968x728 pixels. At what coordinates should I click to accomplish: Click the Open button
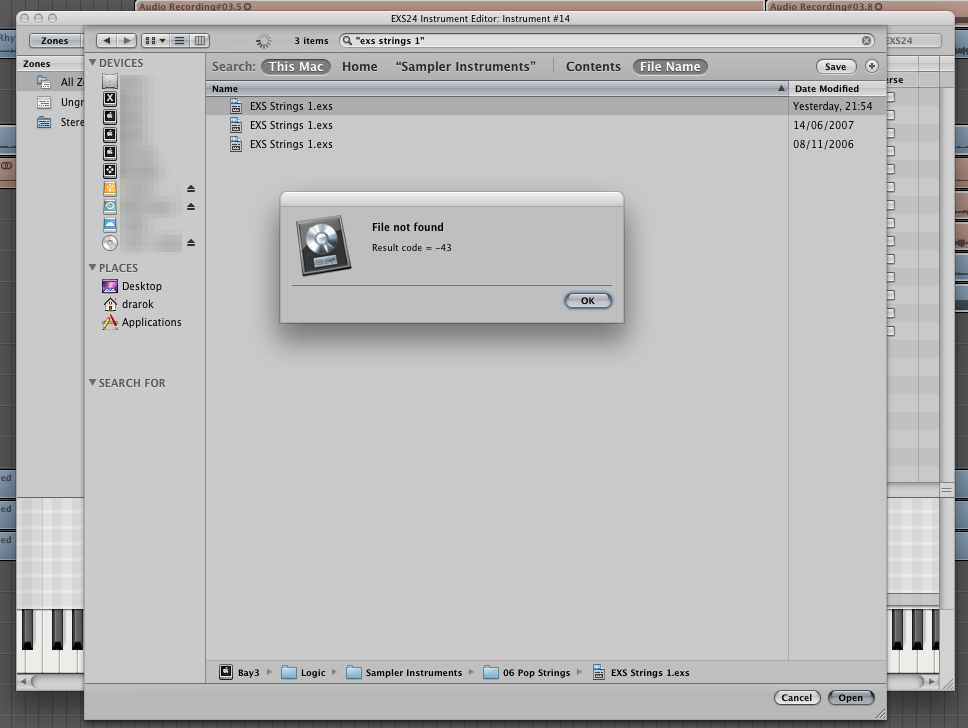click(851, 698)
